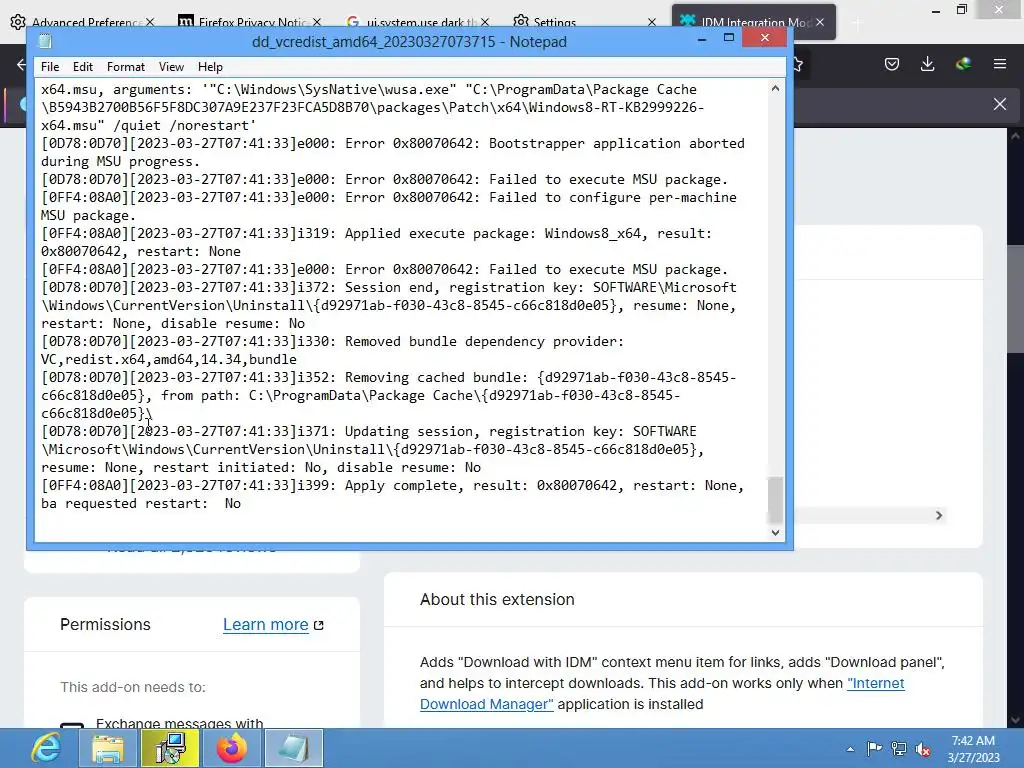The image size is (1024, 768).
Task: Switch to Firefox from the taskbar
Action: tap(232, 748)
